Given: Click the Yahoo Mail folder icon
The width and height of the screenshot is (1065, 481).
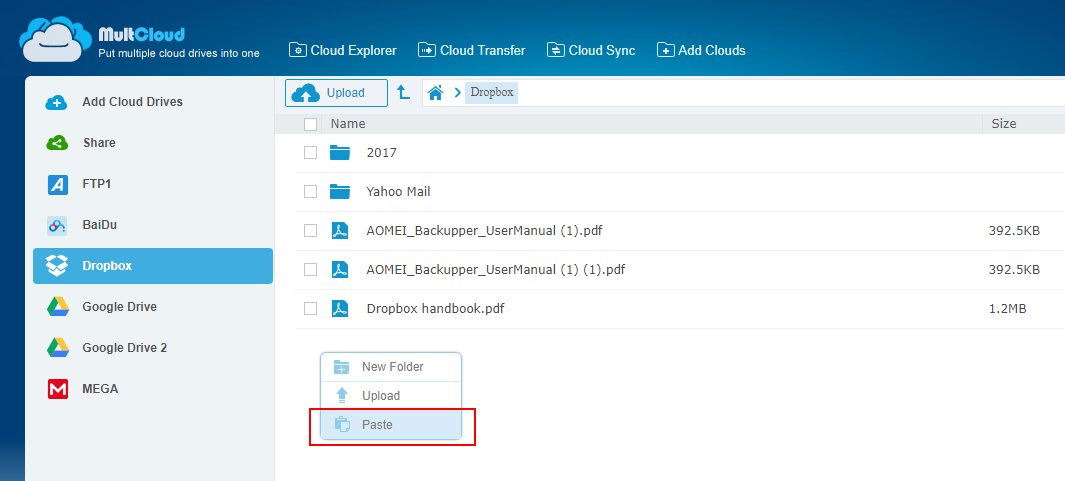Looking at the screenshot, I should (x=340, y=192).
